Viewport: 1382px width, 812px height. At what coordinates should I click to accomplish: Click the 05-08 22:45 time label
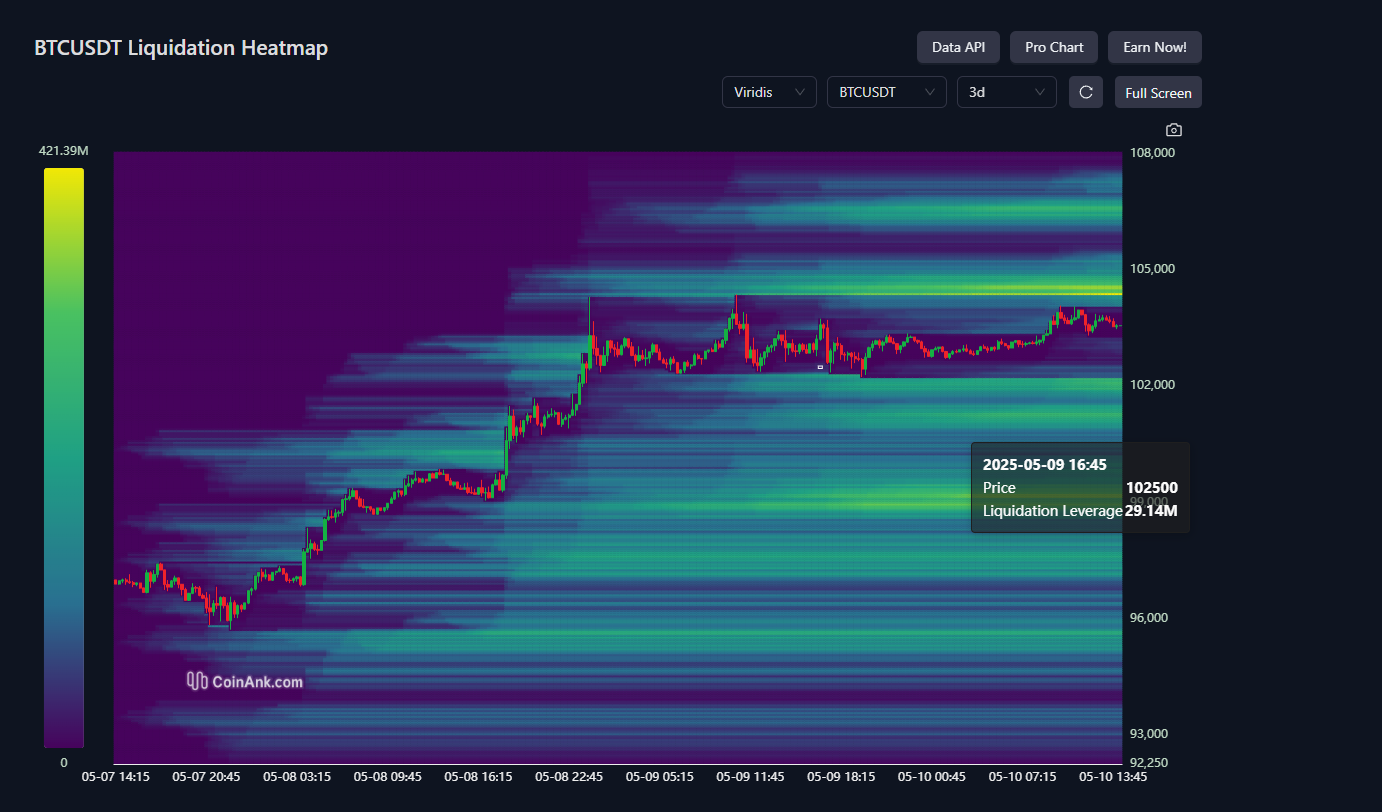pos(569,776)
